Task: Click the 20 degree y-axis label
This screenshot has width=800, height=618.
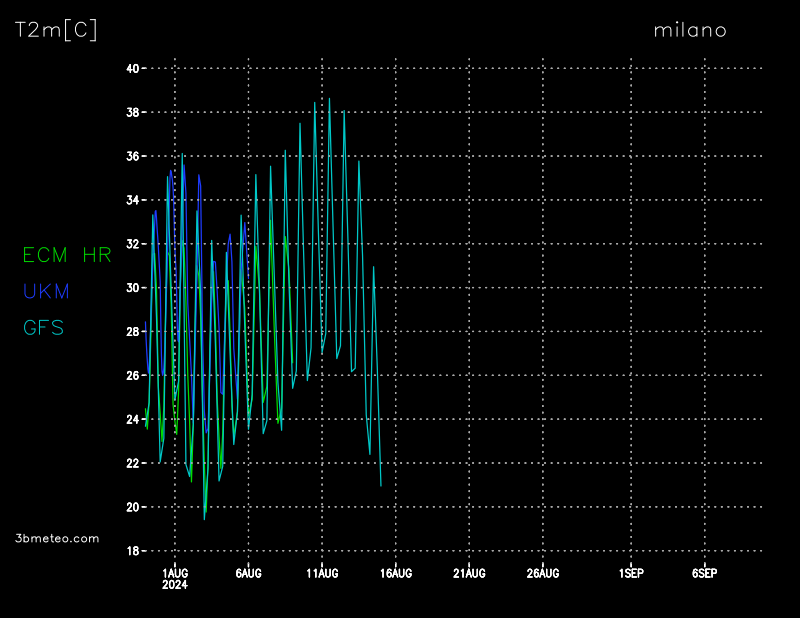Action: (132, 507)
